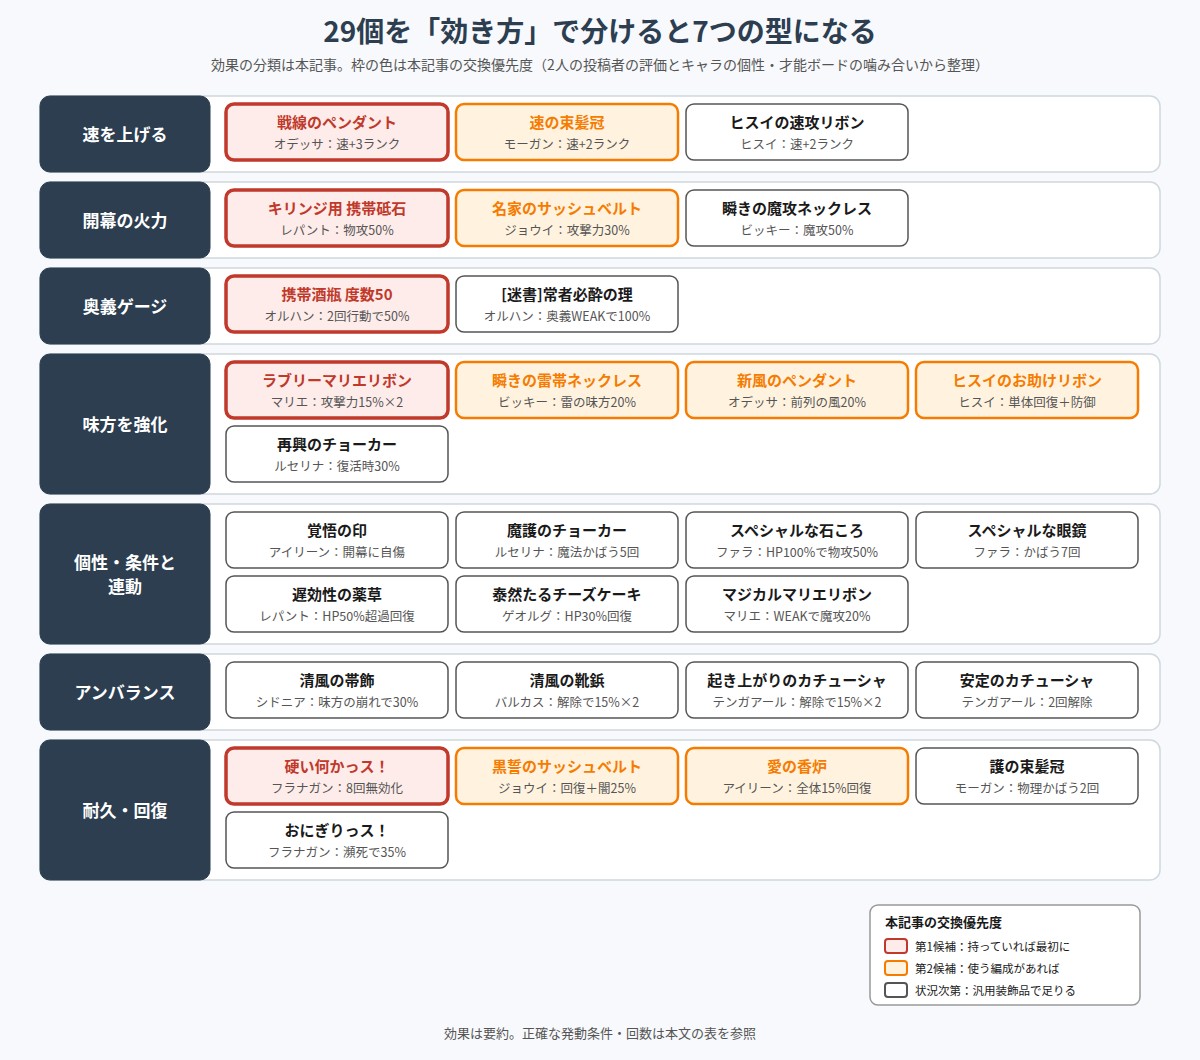This screenshot has height=1060, width=1200.
Task: Click the 味方を強化 category header
Action: pyautogui.click(x=125, y=424)
